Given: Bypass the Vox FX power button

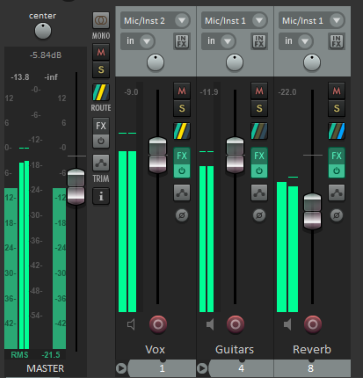Looking at the screenshot, I should 182,171.
